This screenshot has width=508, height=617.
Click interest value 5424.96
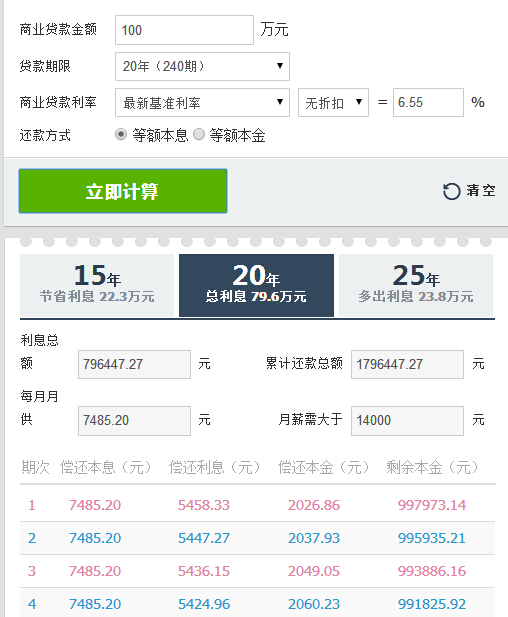click(204, 604)
